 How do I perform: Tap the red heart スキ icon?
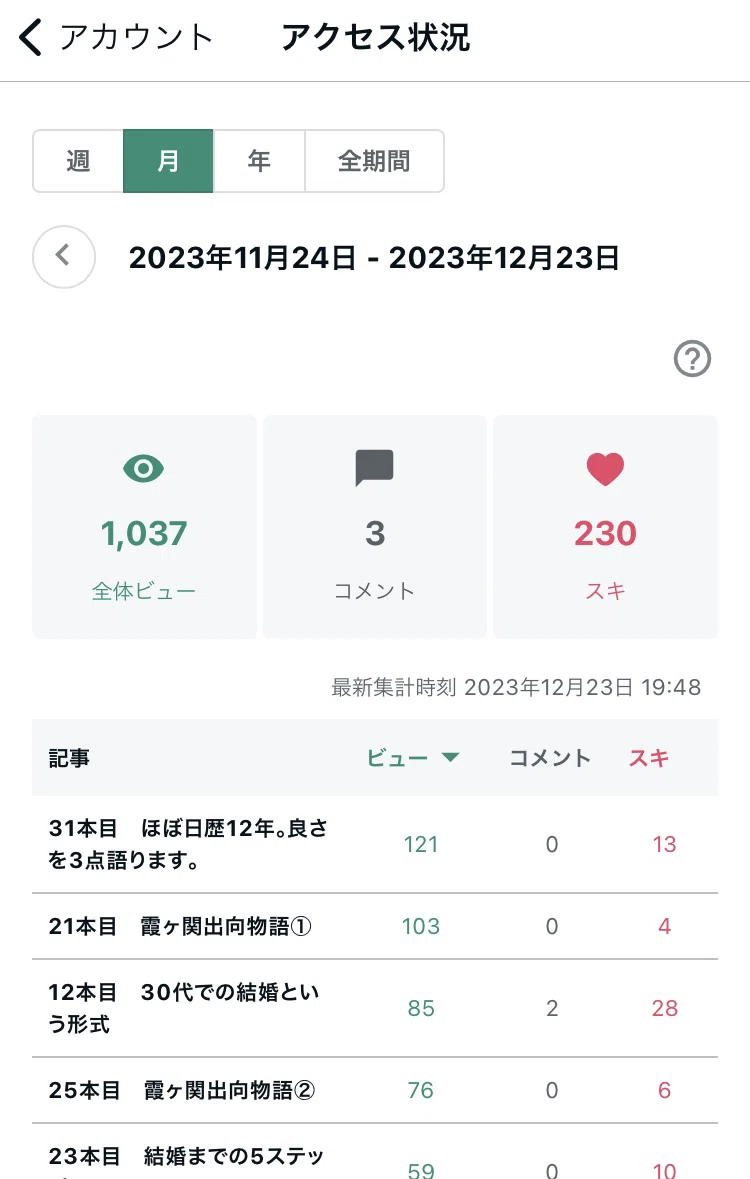tap(606, 469)
